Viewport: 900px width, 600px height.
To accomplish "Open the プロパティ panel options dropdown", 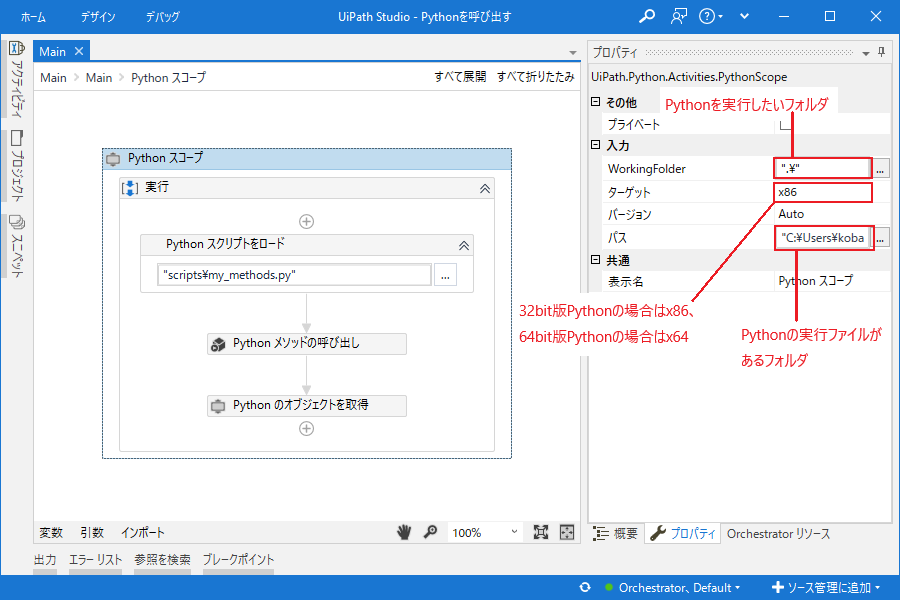I will click(x=866, y=53).
